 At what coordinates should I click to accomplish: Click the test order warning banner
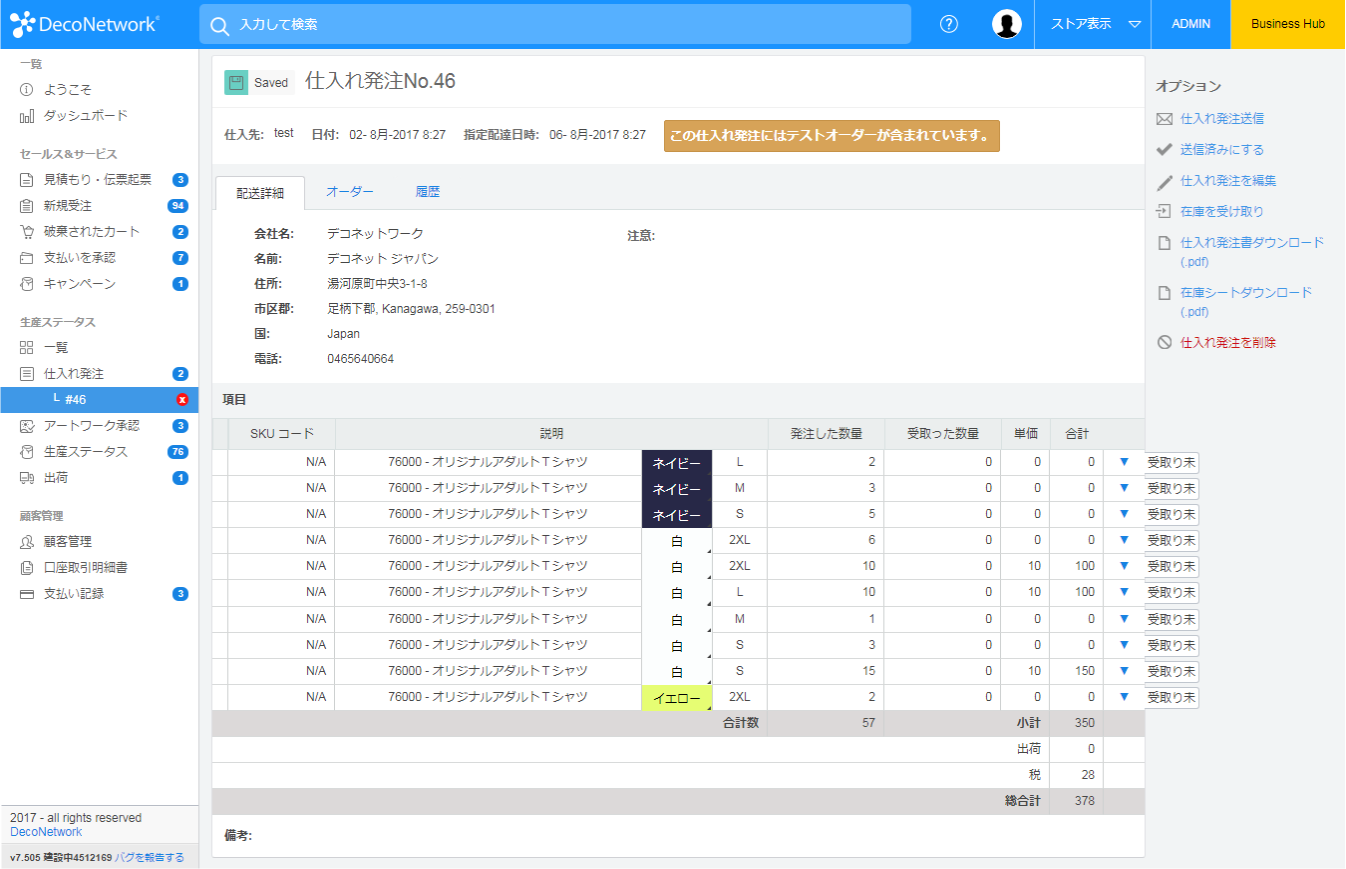click(832, 136)
